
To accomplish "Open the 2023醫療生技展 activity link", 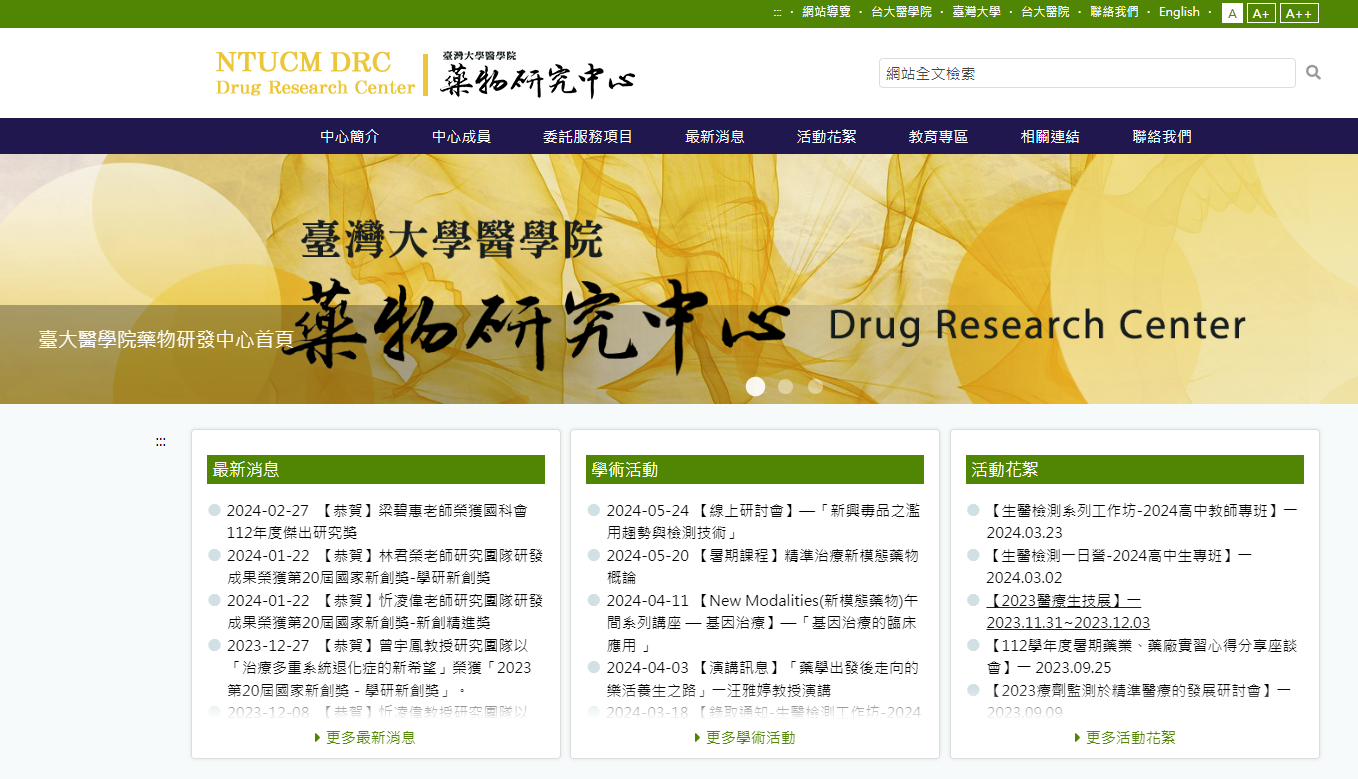I will (x=1068, y=611).
